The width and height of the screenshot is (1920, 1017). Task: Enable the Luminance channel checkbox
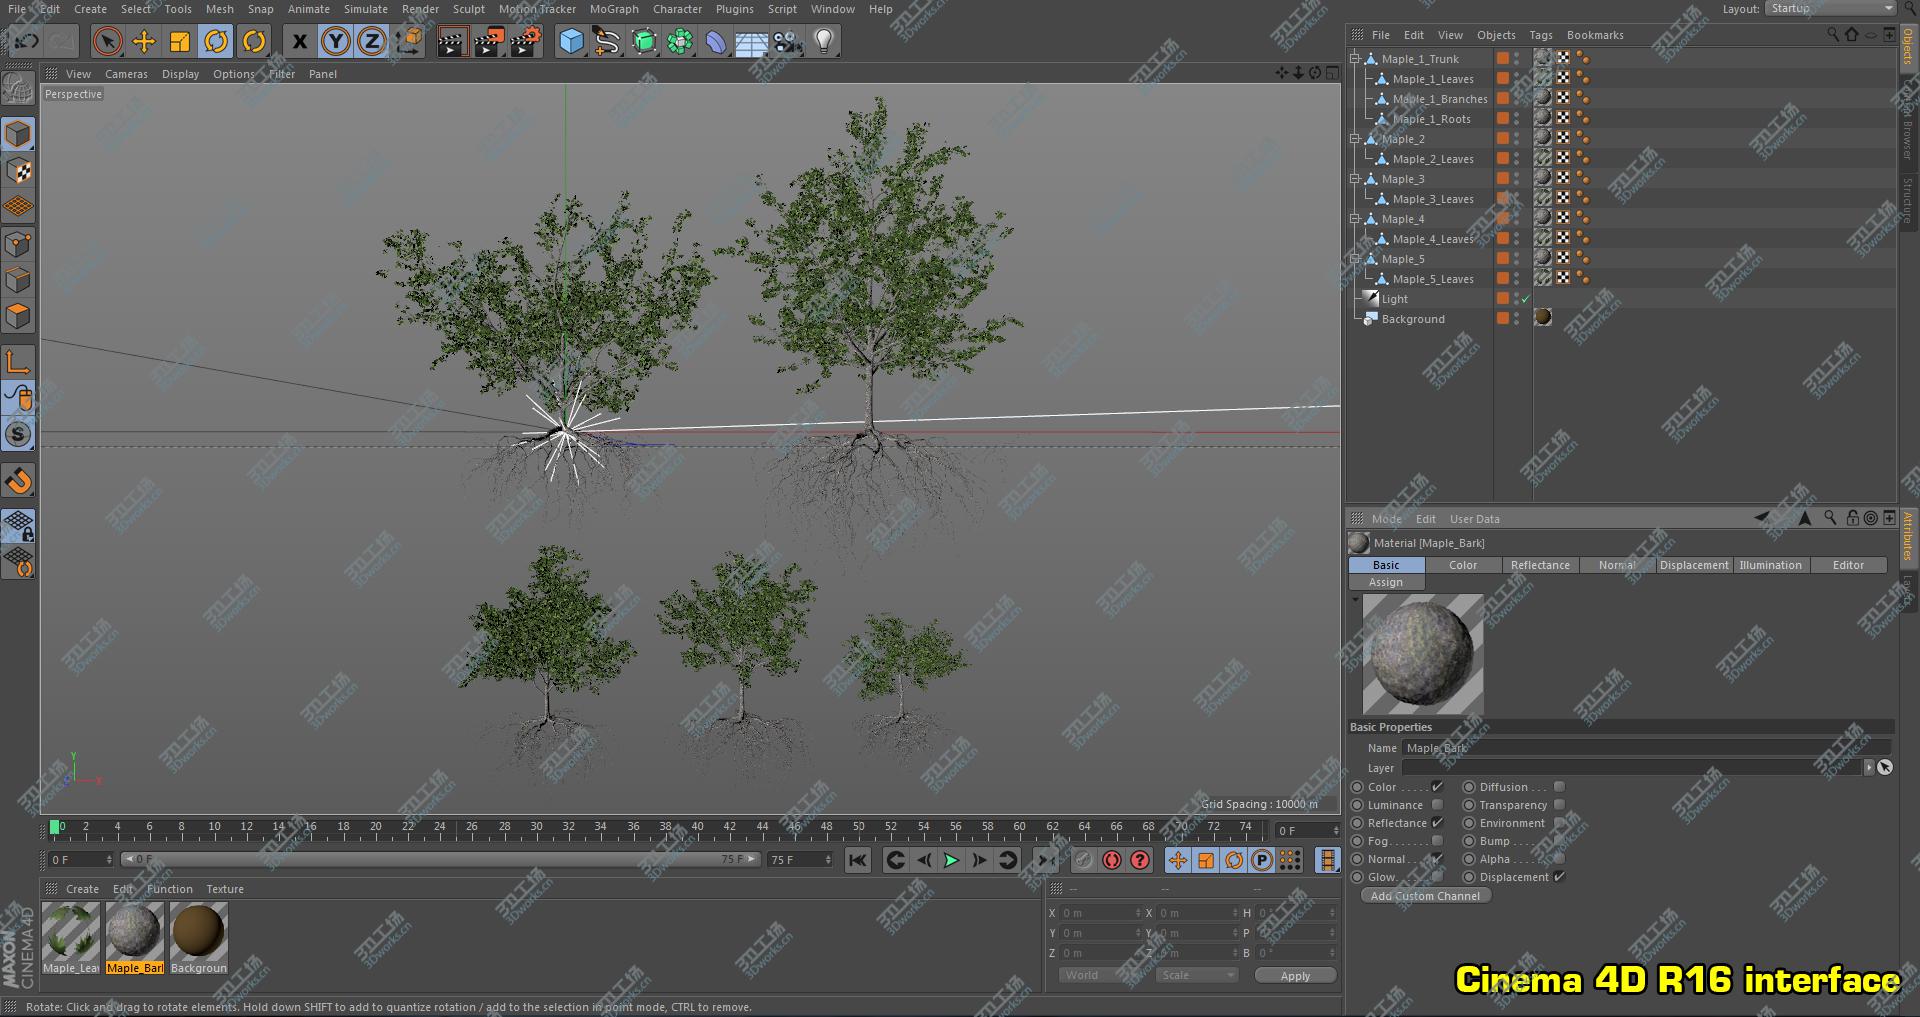1437,805
